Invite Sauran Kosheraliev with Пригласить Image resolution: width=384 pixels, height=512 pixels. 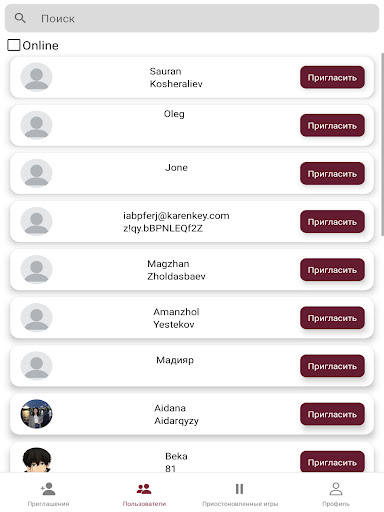point(332,77)
